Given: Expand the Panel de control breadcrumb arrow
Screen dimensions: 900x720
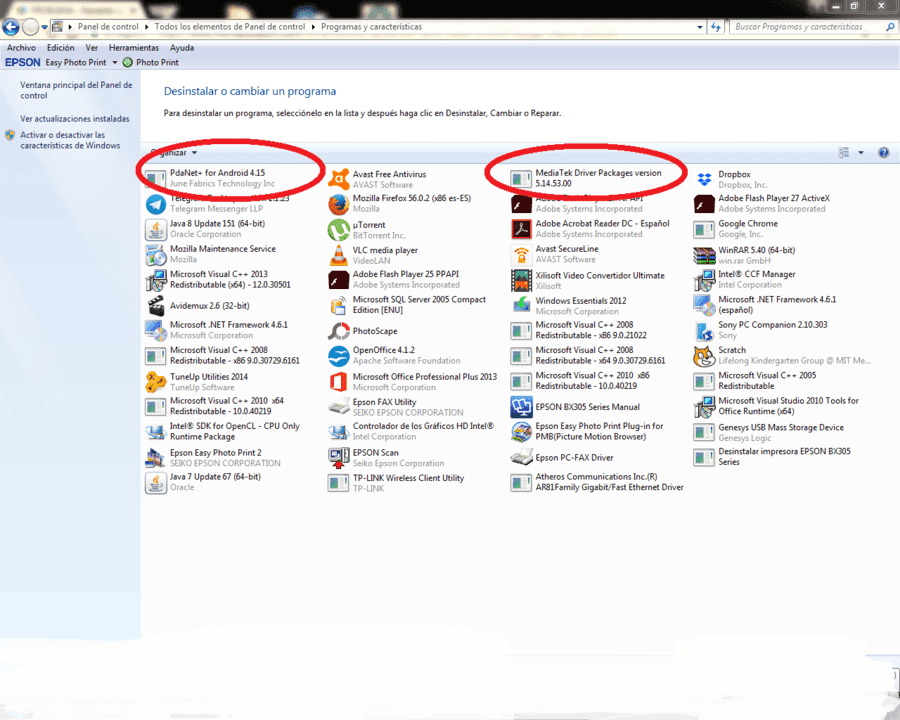Looking at the screenshot, I should tap(147, 27).
